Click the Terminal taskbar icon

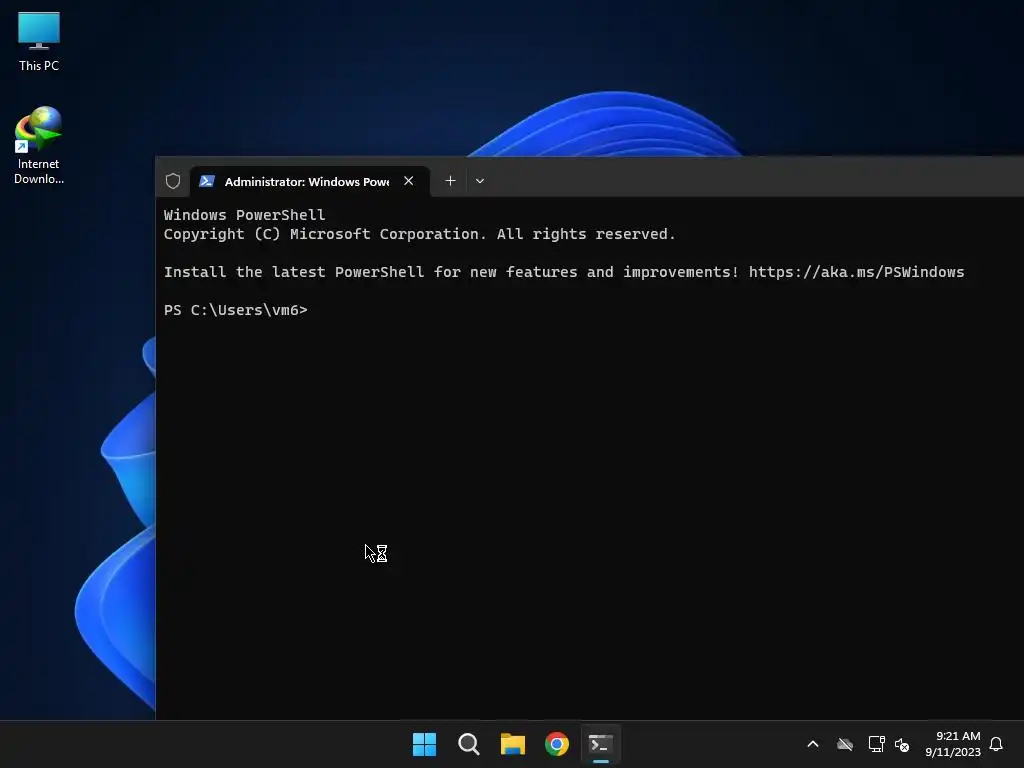click(601, 744)
